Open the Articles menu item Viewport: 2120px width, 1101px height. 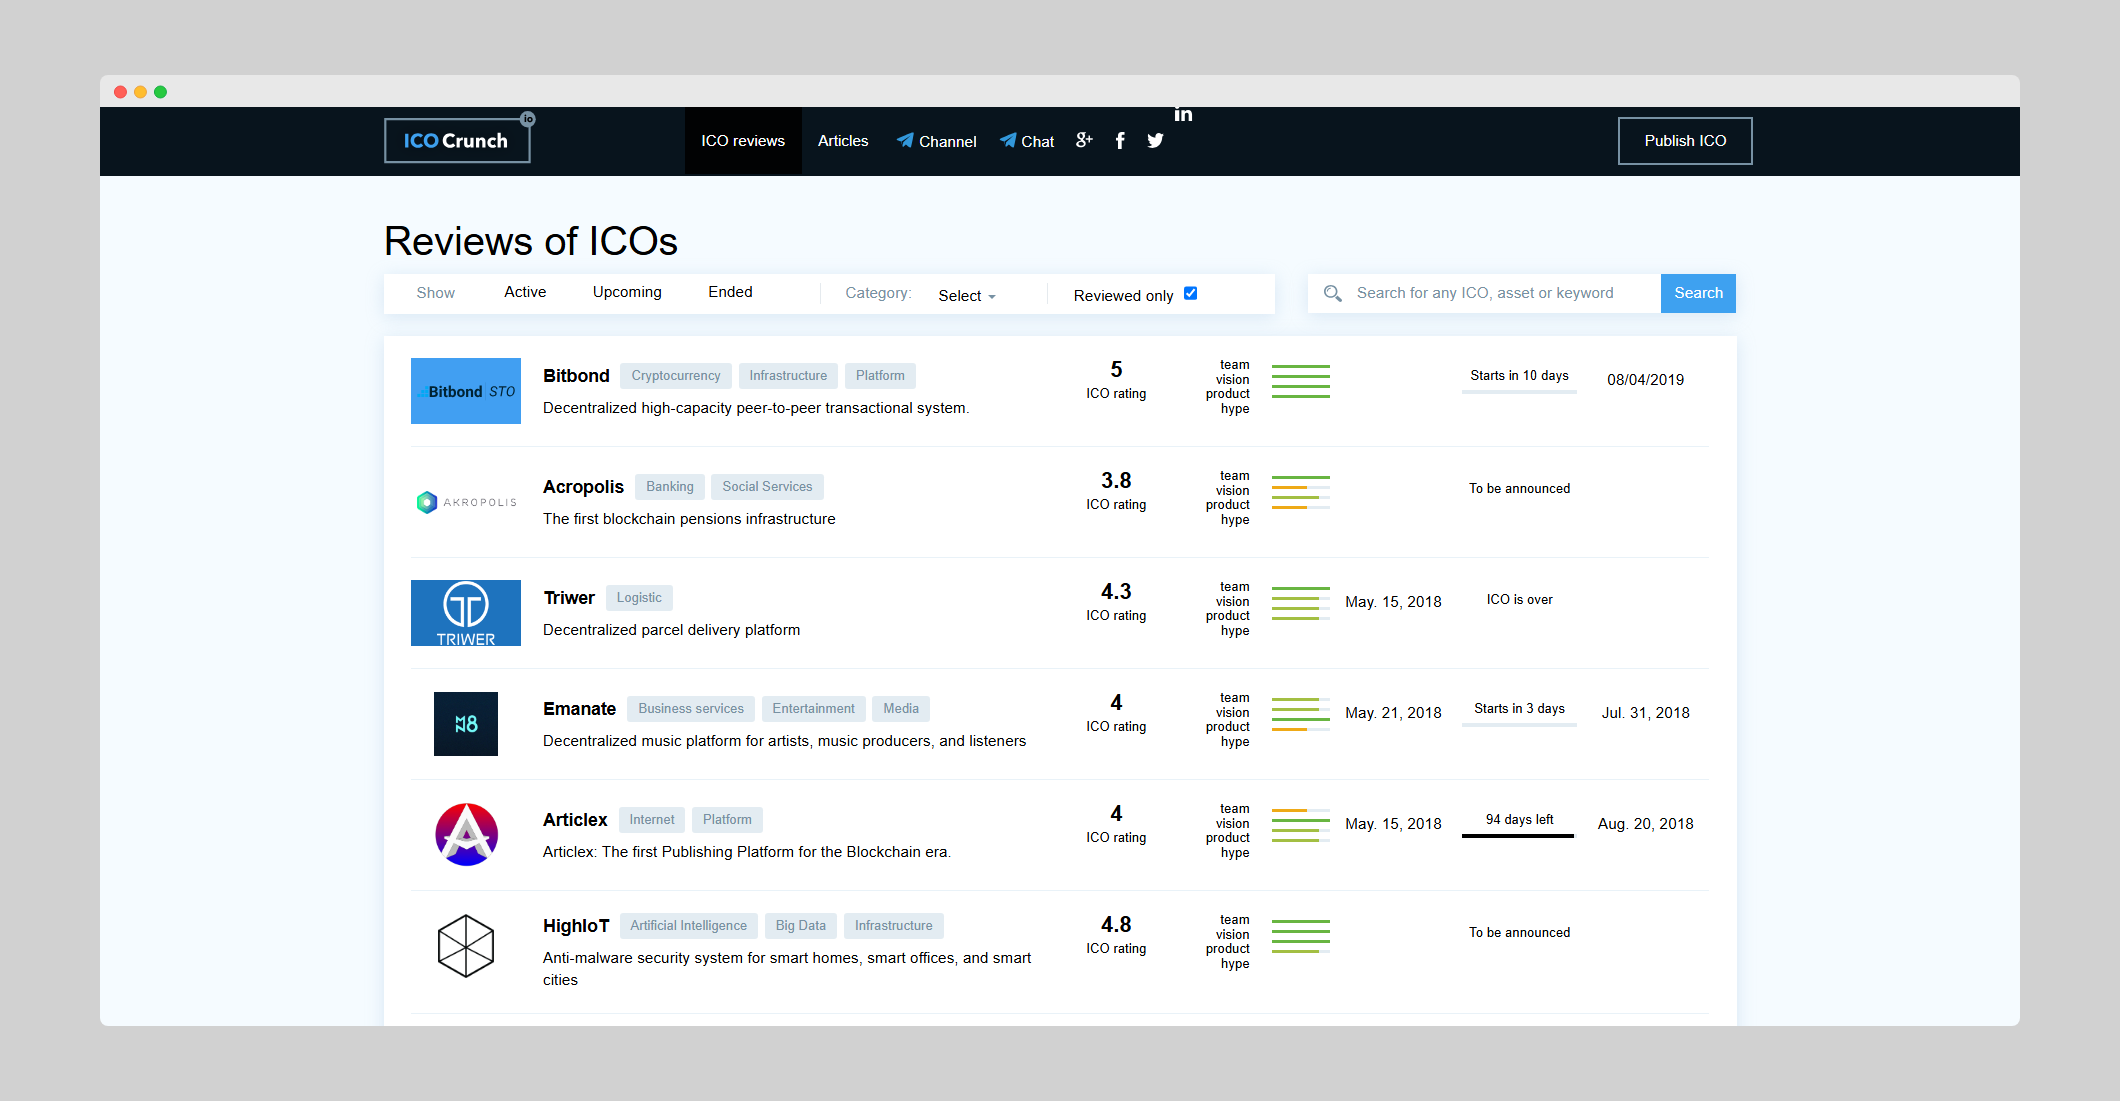point(843,141)
